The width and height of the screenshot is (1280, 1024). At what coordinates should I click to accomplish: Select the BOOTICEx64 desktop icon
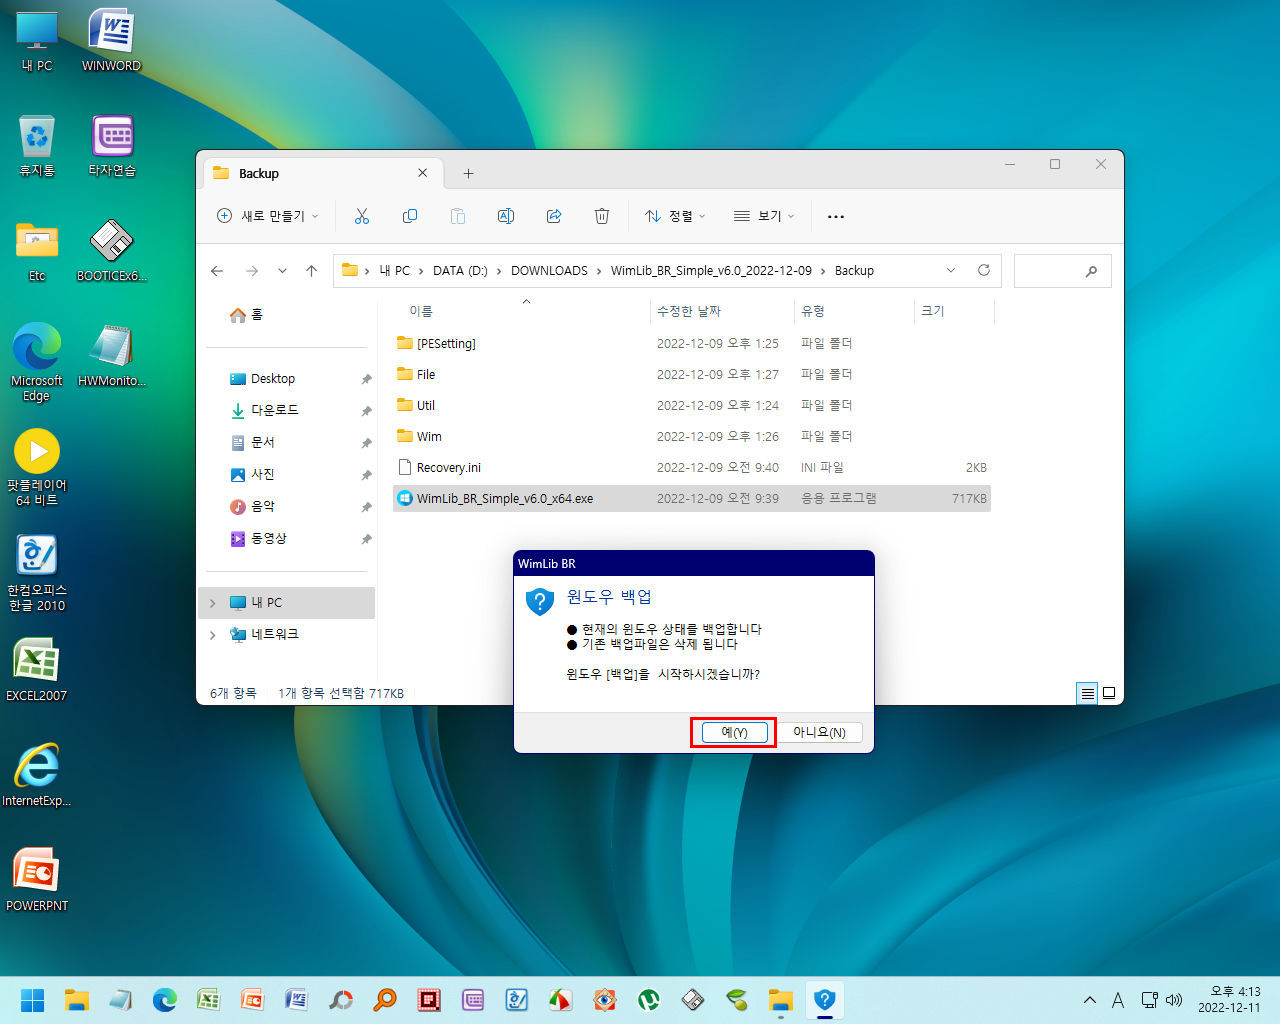(x=112, y=251)
